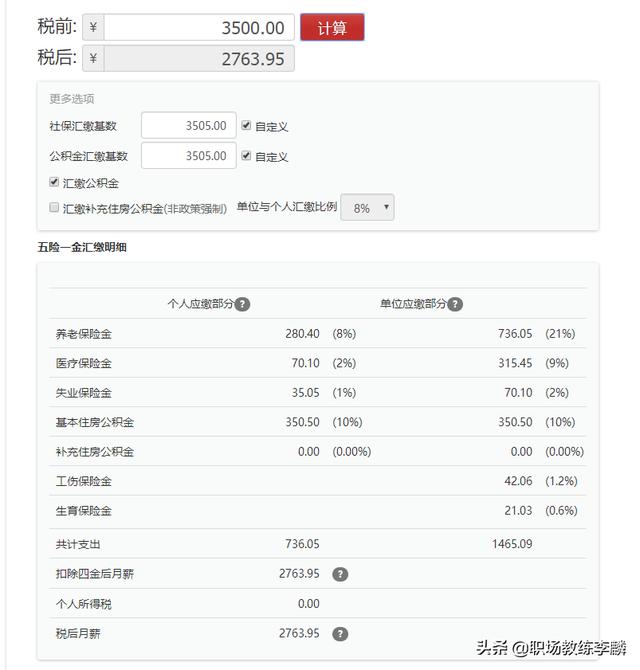
Task: Click help icon in 扣除四金后月薪 row
Action: tap(340, 574)
